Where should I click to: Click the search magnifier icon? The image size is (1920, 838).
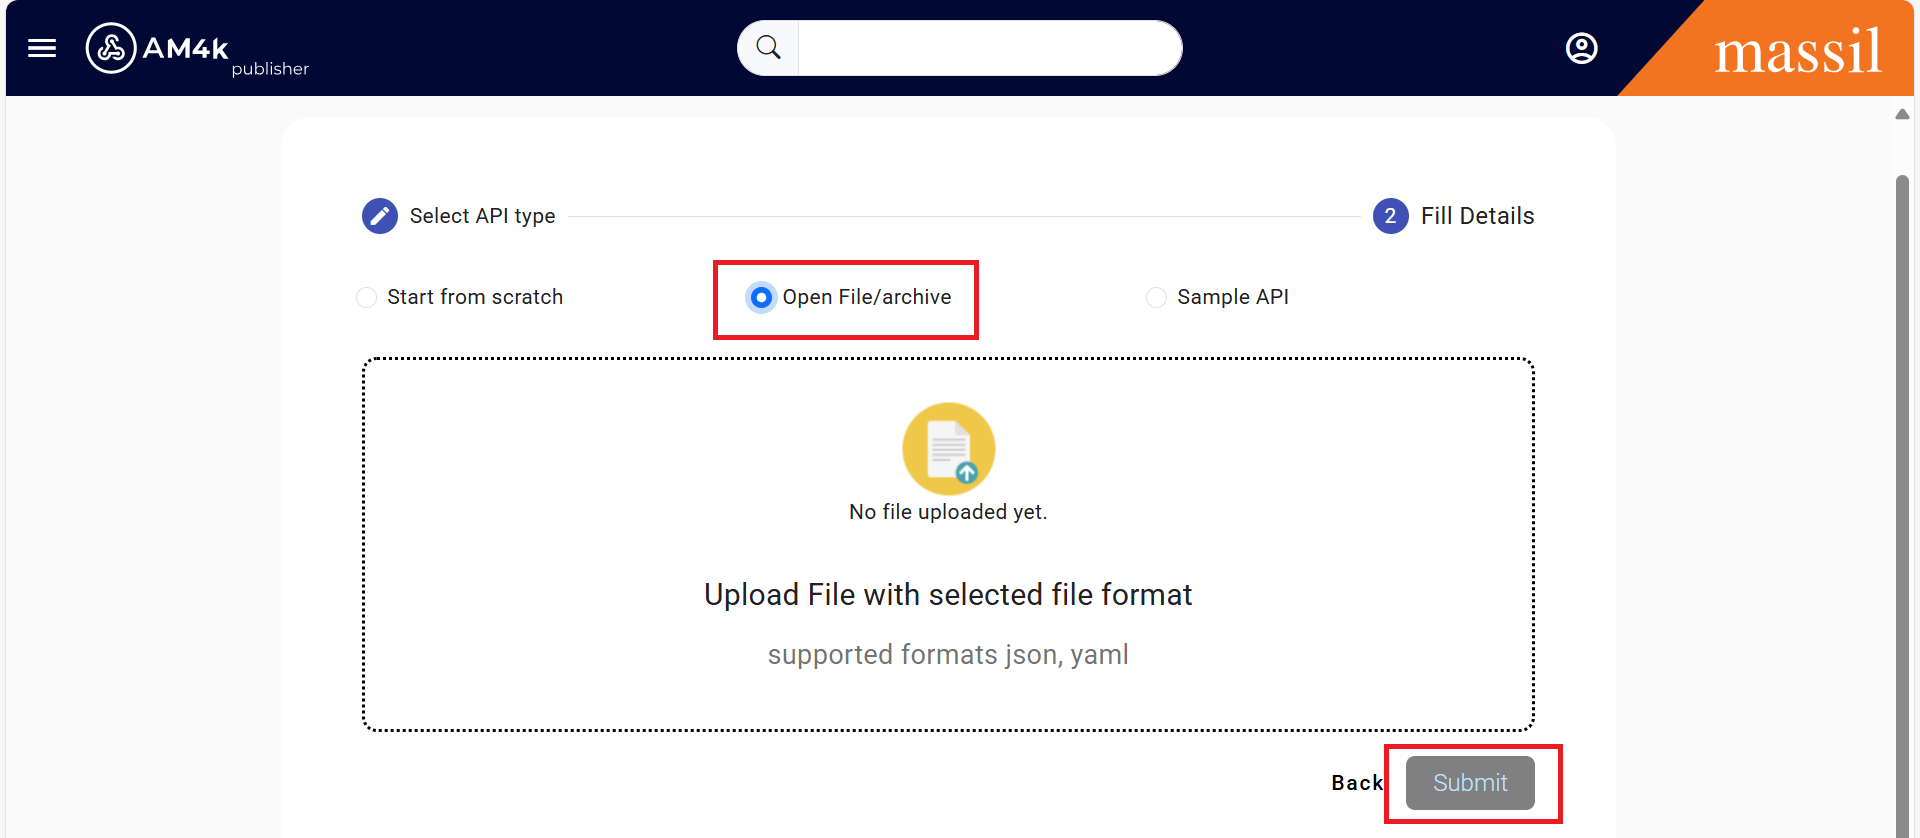pos(768,48)
